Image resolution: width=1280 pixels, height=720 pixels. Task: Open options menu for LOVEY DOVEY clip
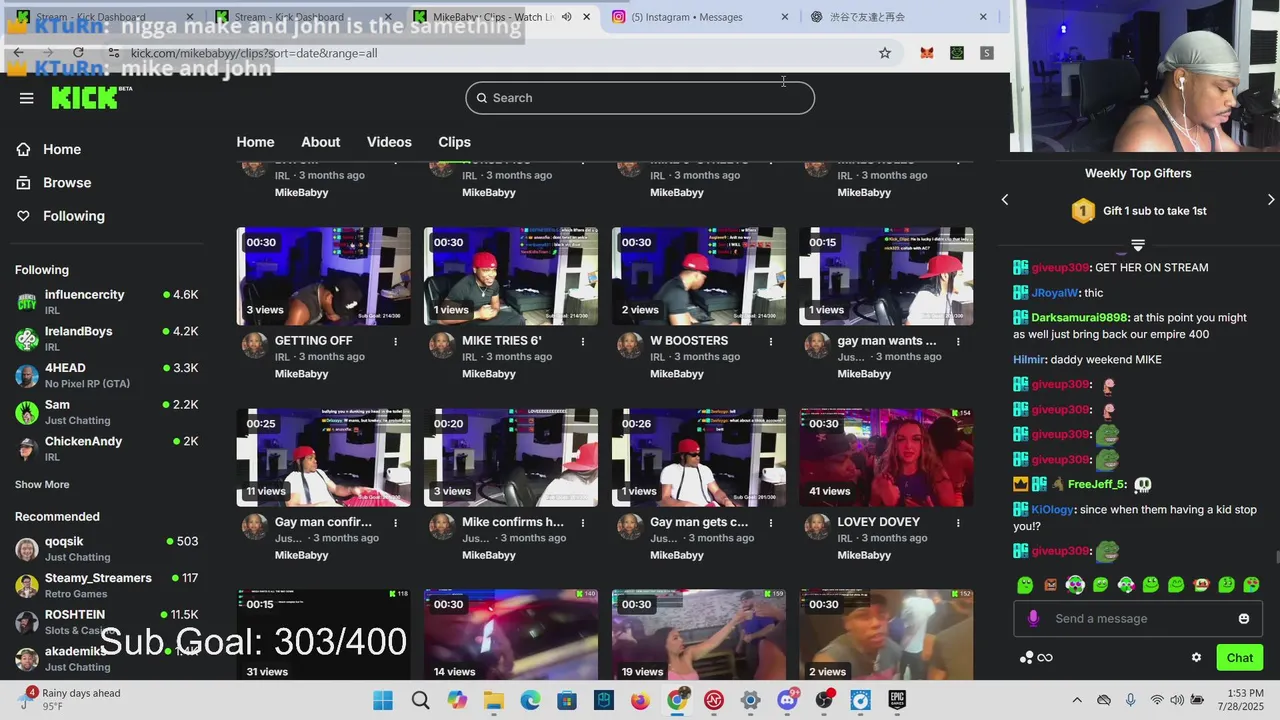(x=958, y=522)
